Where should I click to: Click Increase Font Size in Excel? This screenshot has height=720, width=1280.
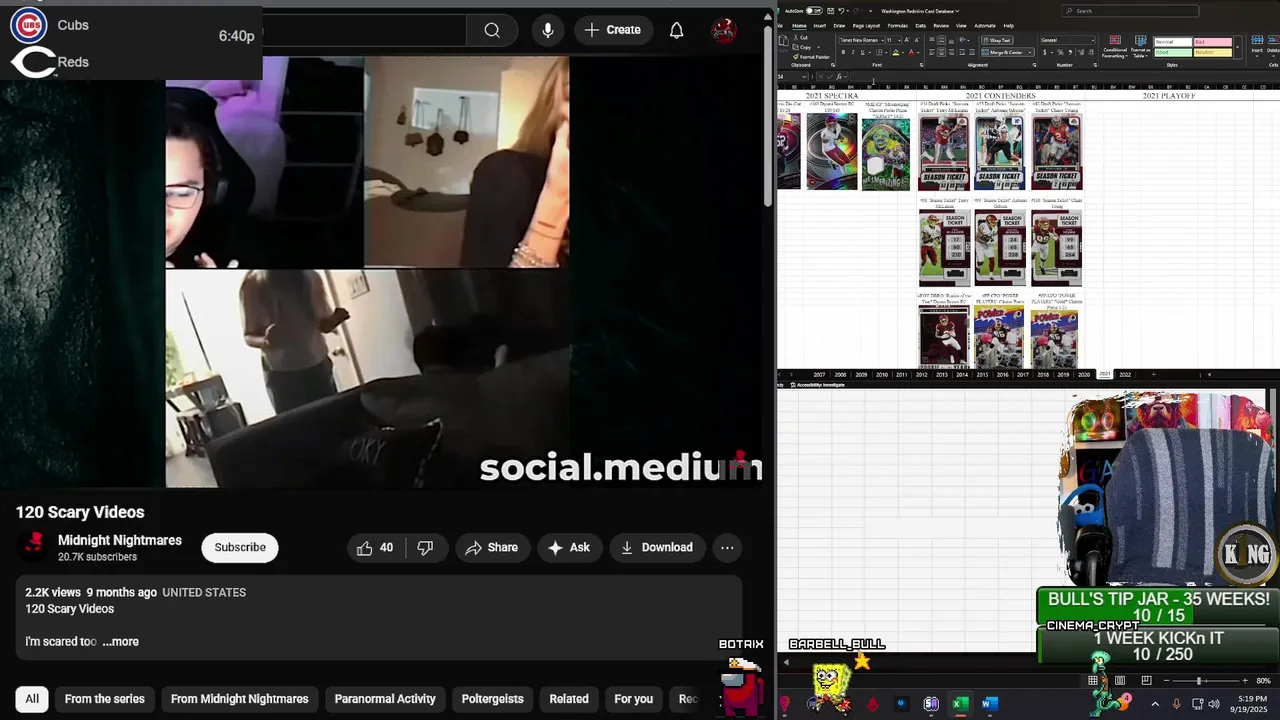click(x=907, y=40)
